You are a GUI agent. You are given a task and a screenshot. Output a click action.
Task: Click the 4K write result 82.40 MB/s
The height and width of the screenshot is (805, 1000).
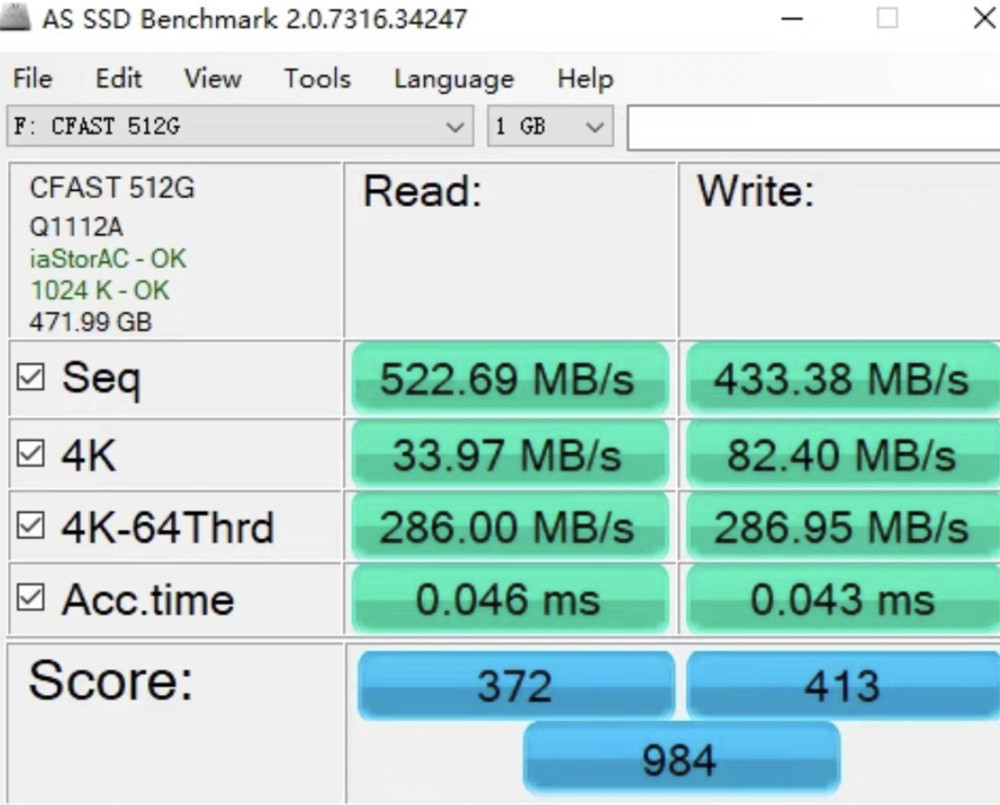[x=842, y=455]
